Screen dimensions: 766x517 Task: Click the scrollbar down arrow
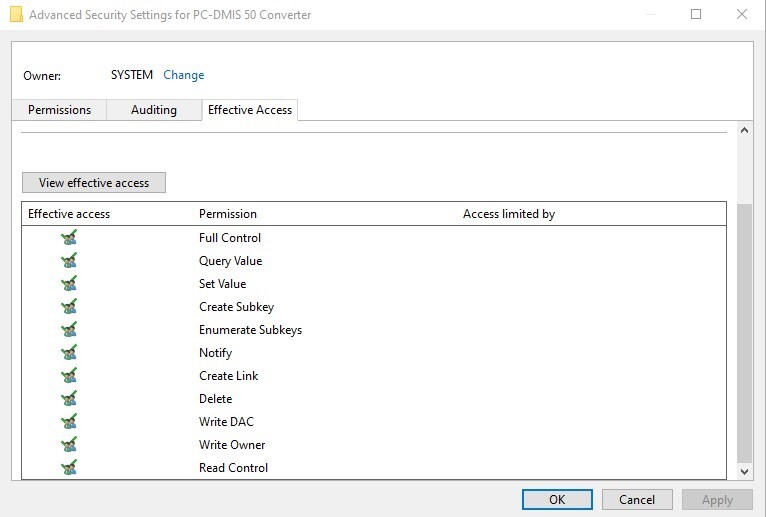coord(745,472)
